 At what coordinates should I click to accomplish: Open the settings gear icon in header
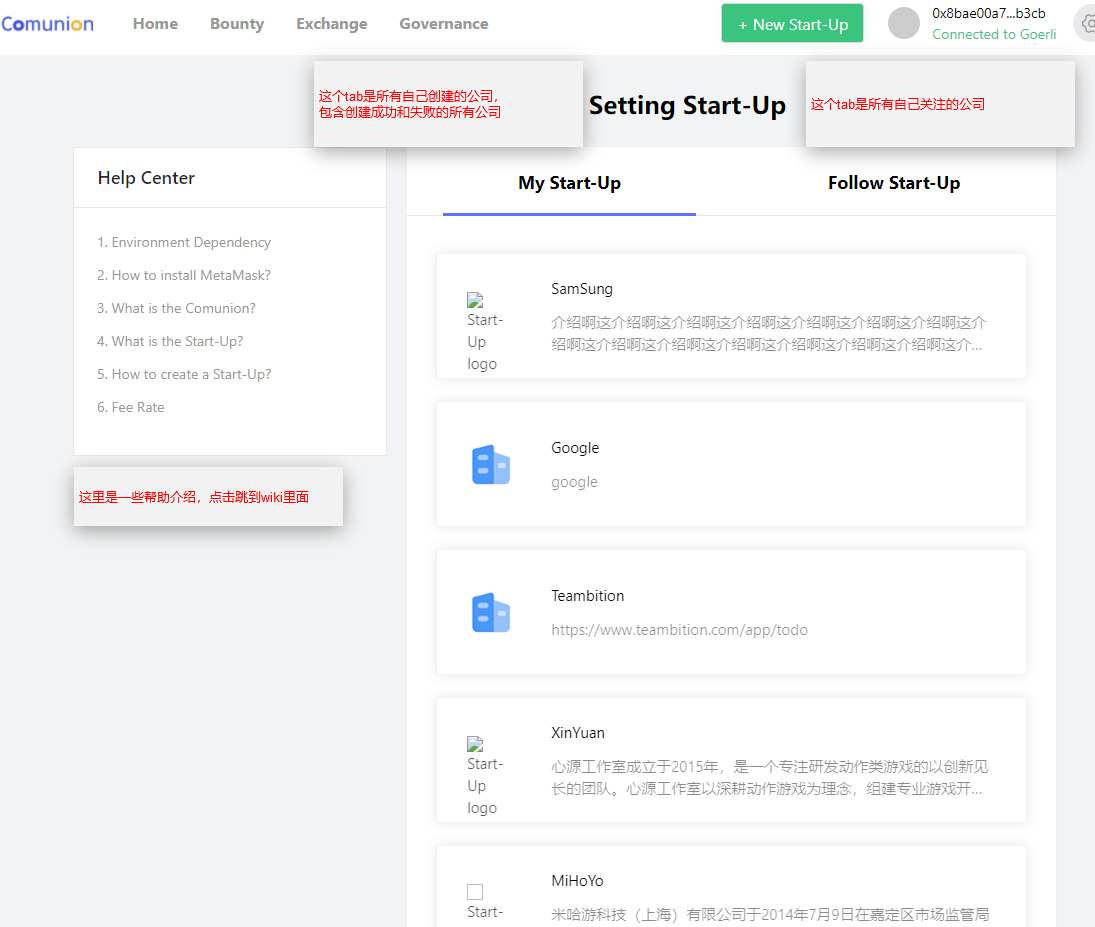pos(1087,24)
